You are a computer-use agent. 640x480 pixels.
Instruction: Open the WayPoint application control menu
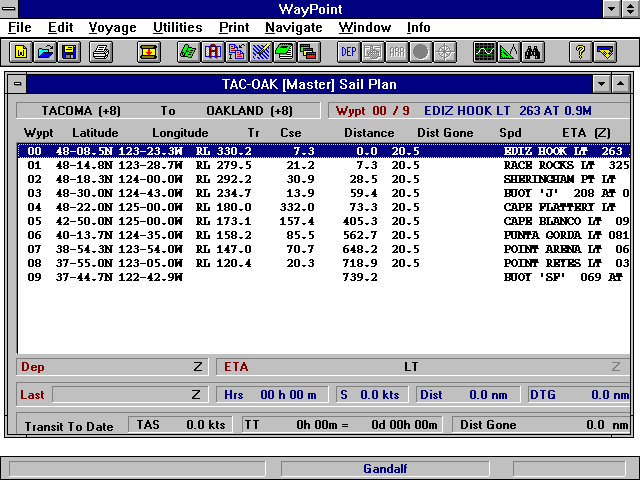9,9
